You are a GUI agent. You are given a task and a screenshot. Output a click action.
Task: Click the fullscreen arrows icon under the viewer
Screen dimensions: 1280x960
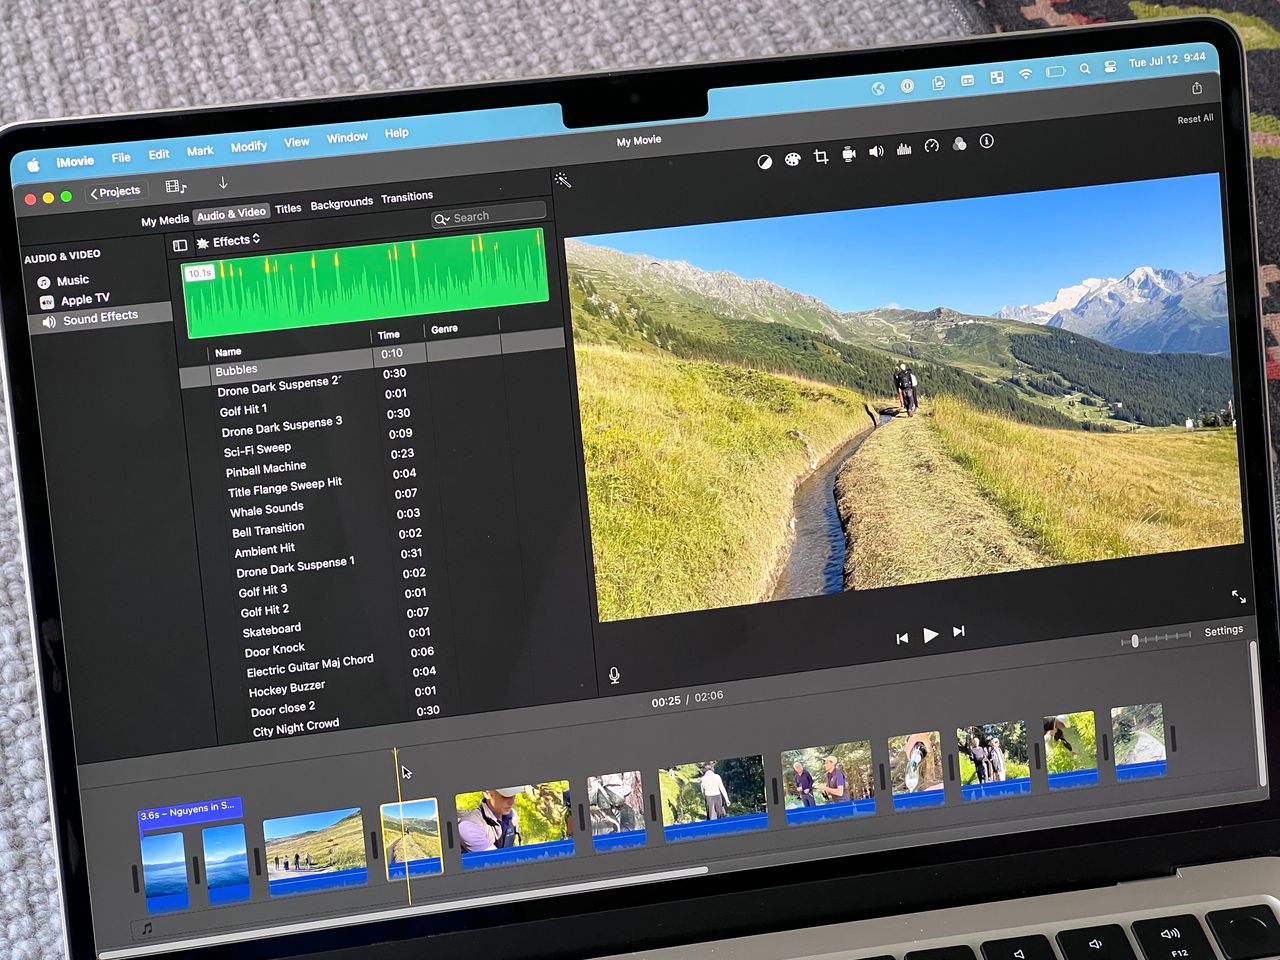[1238, 597]
